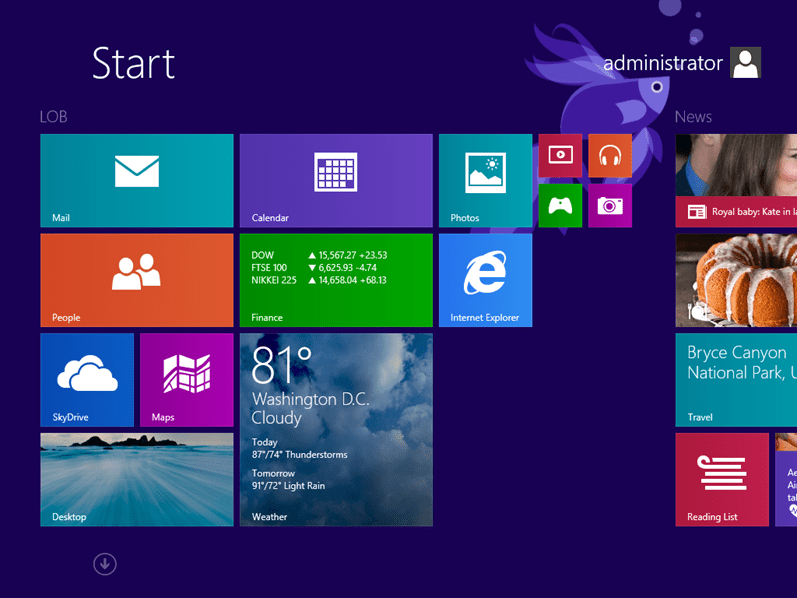Open the Maps tile
Viewport: 797px width, 598px height.
pyautogui.click(x=186, y=380)
